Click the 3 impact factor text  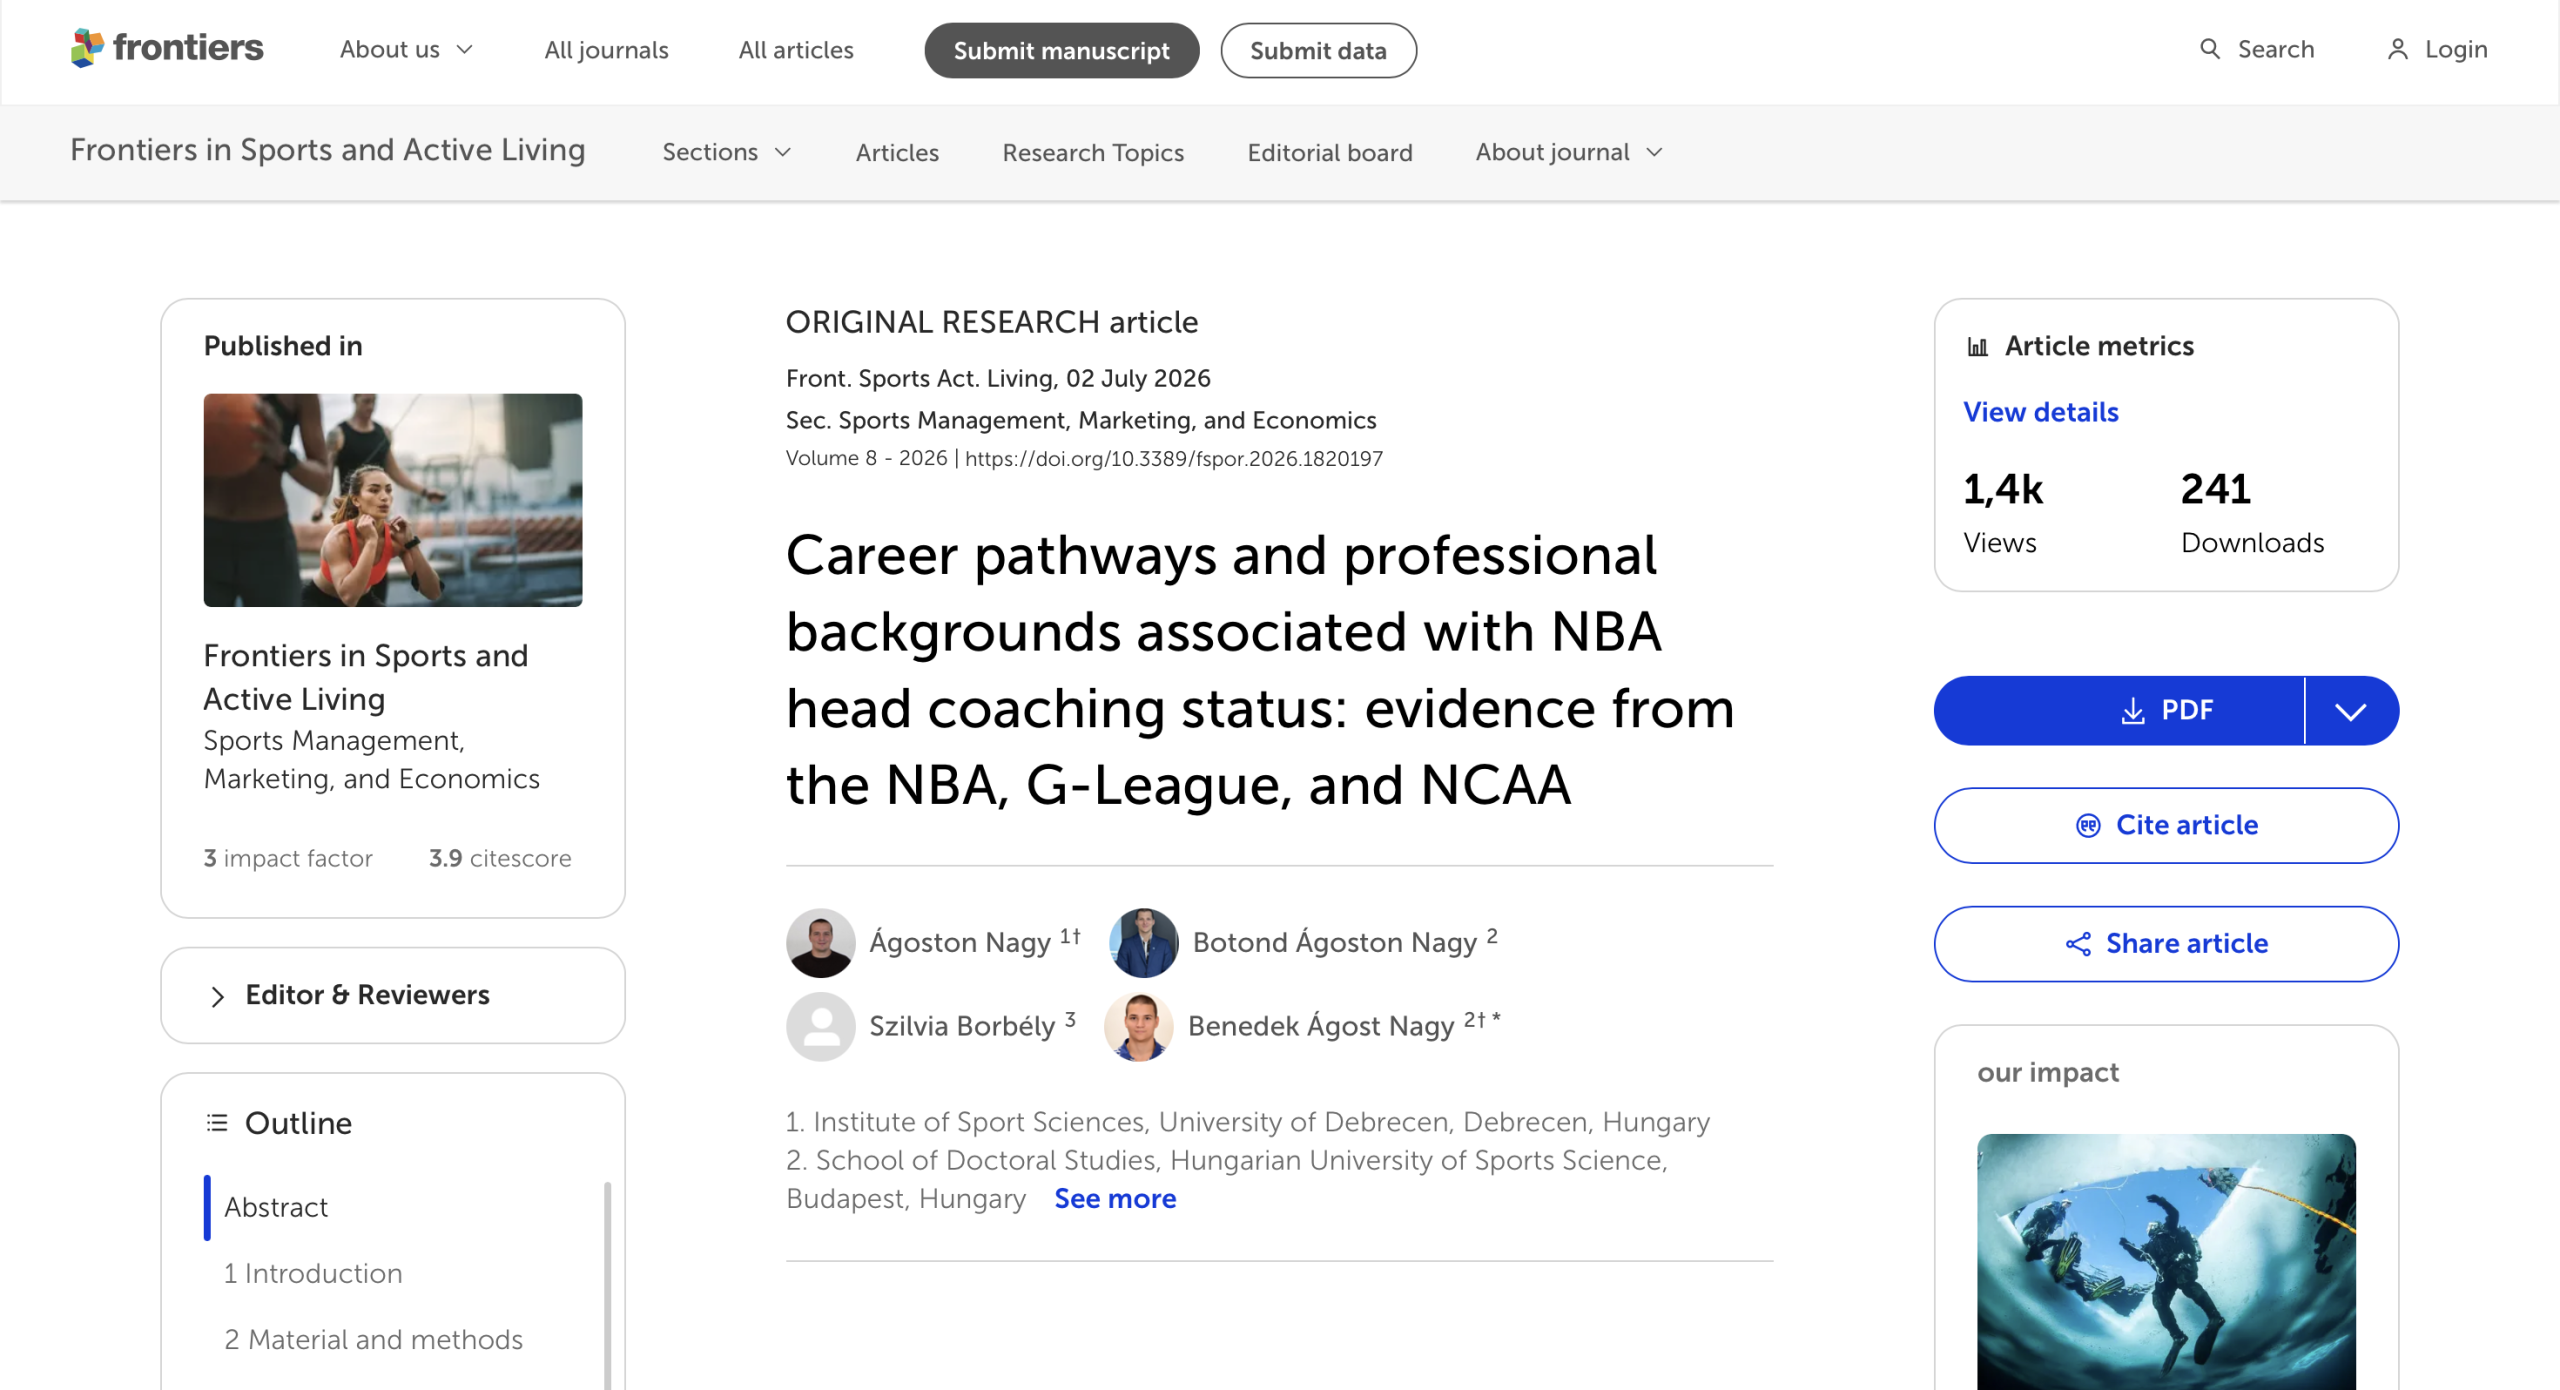[x=288, y=859]
